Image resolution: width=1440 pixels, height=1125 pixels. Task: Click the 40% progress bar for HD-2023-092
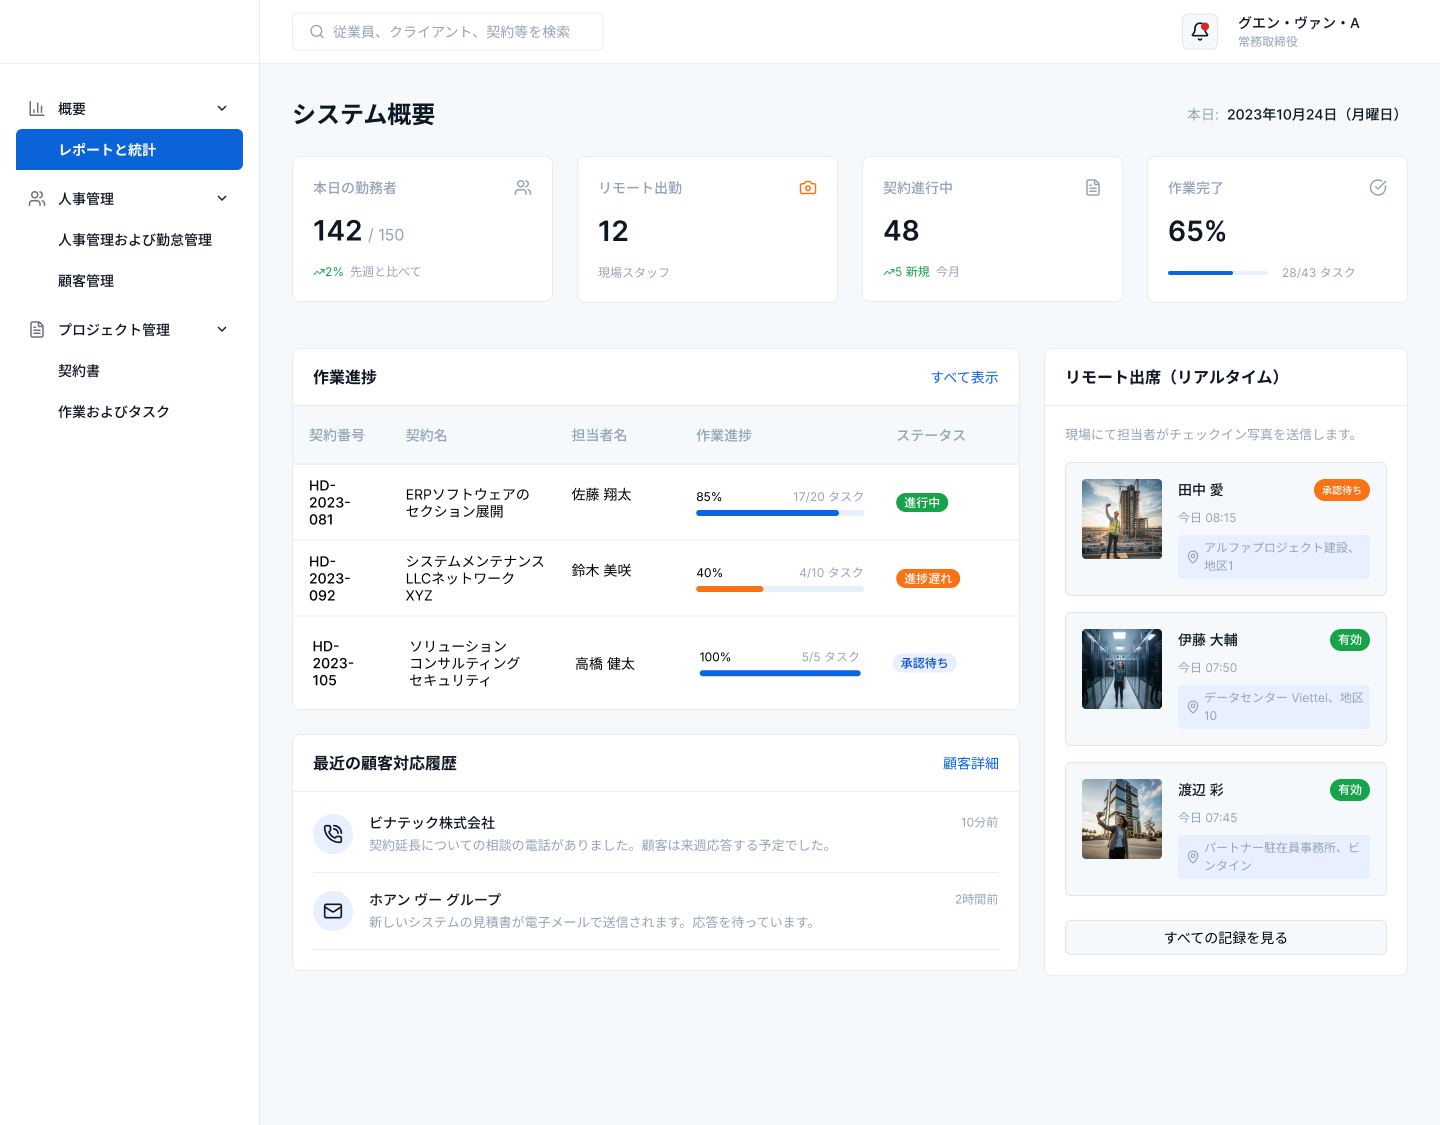coord(780,589)
